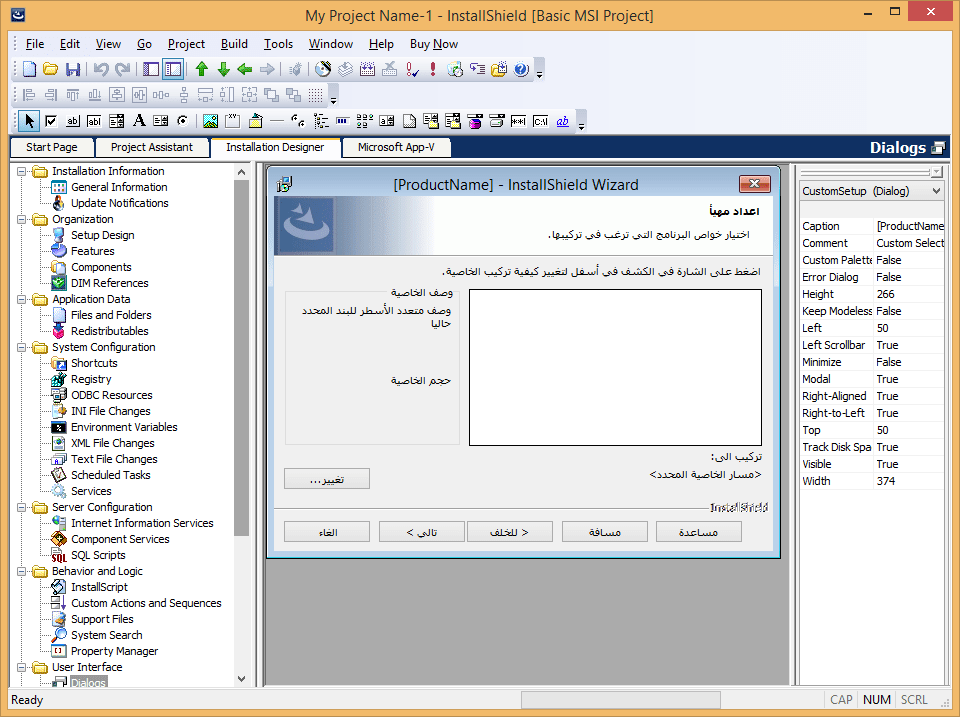Click the Save project toolbar icon

(x=72, y=68)
